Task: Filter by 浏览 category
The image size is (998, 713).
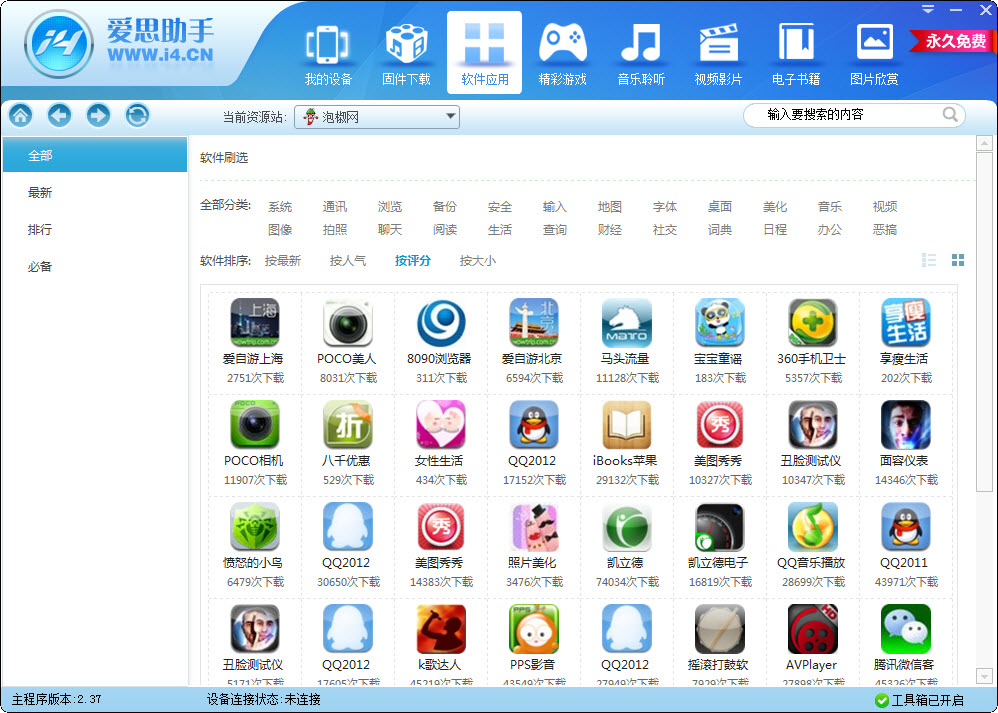Action: click(x=390, y=207)
